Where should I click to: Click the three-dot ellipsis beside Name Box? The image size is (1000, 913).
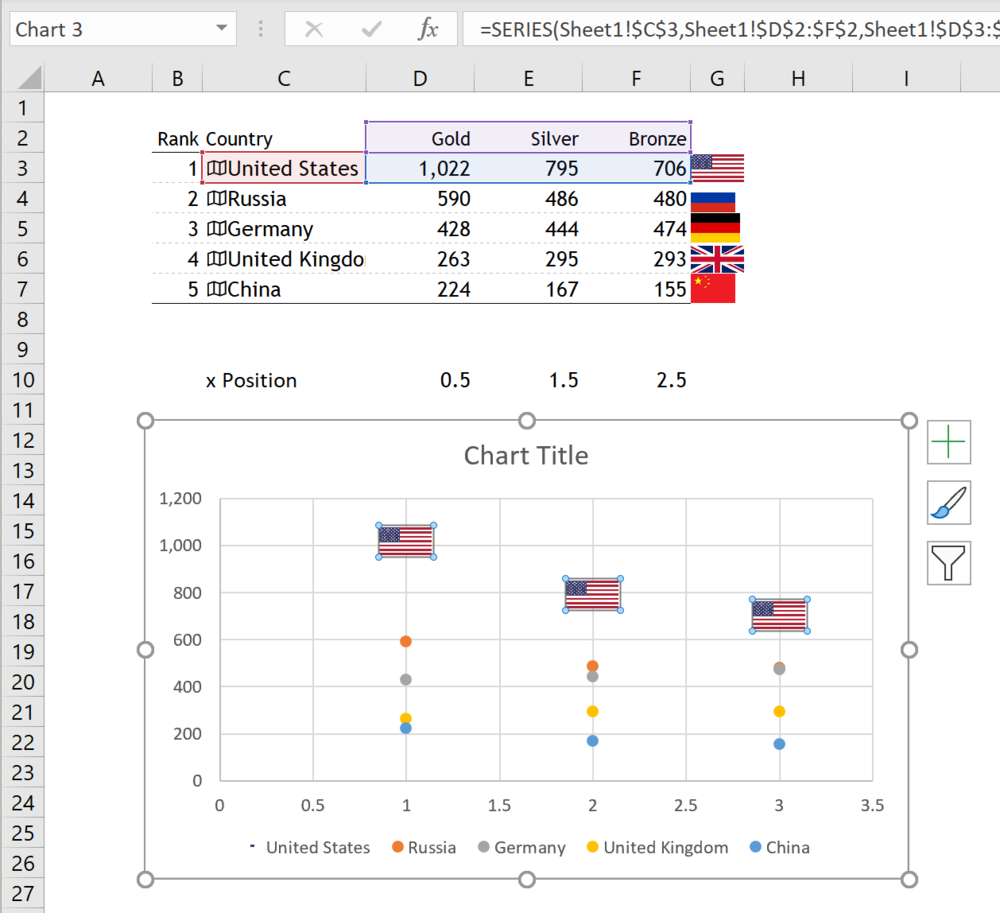[260, 29]
